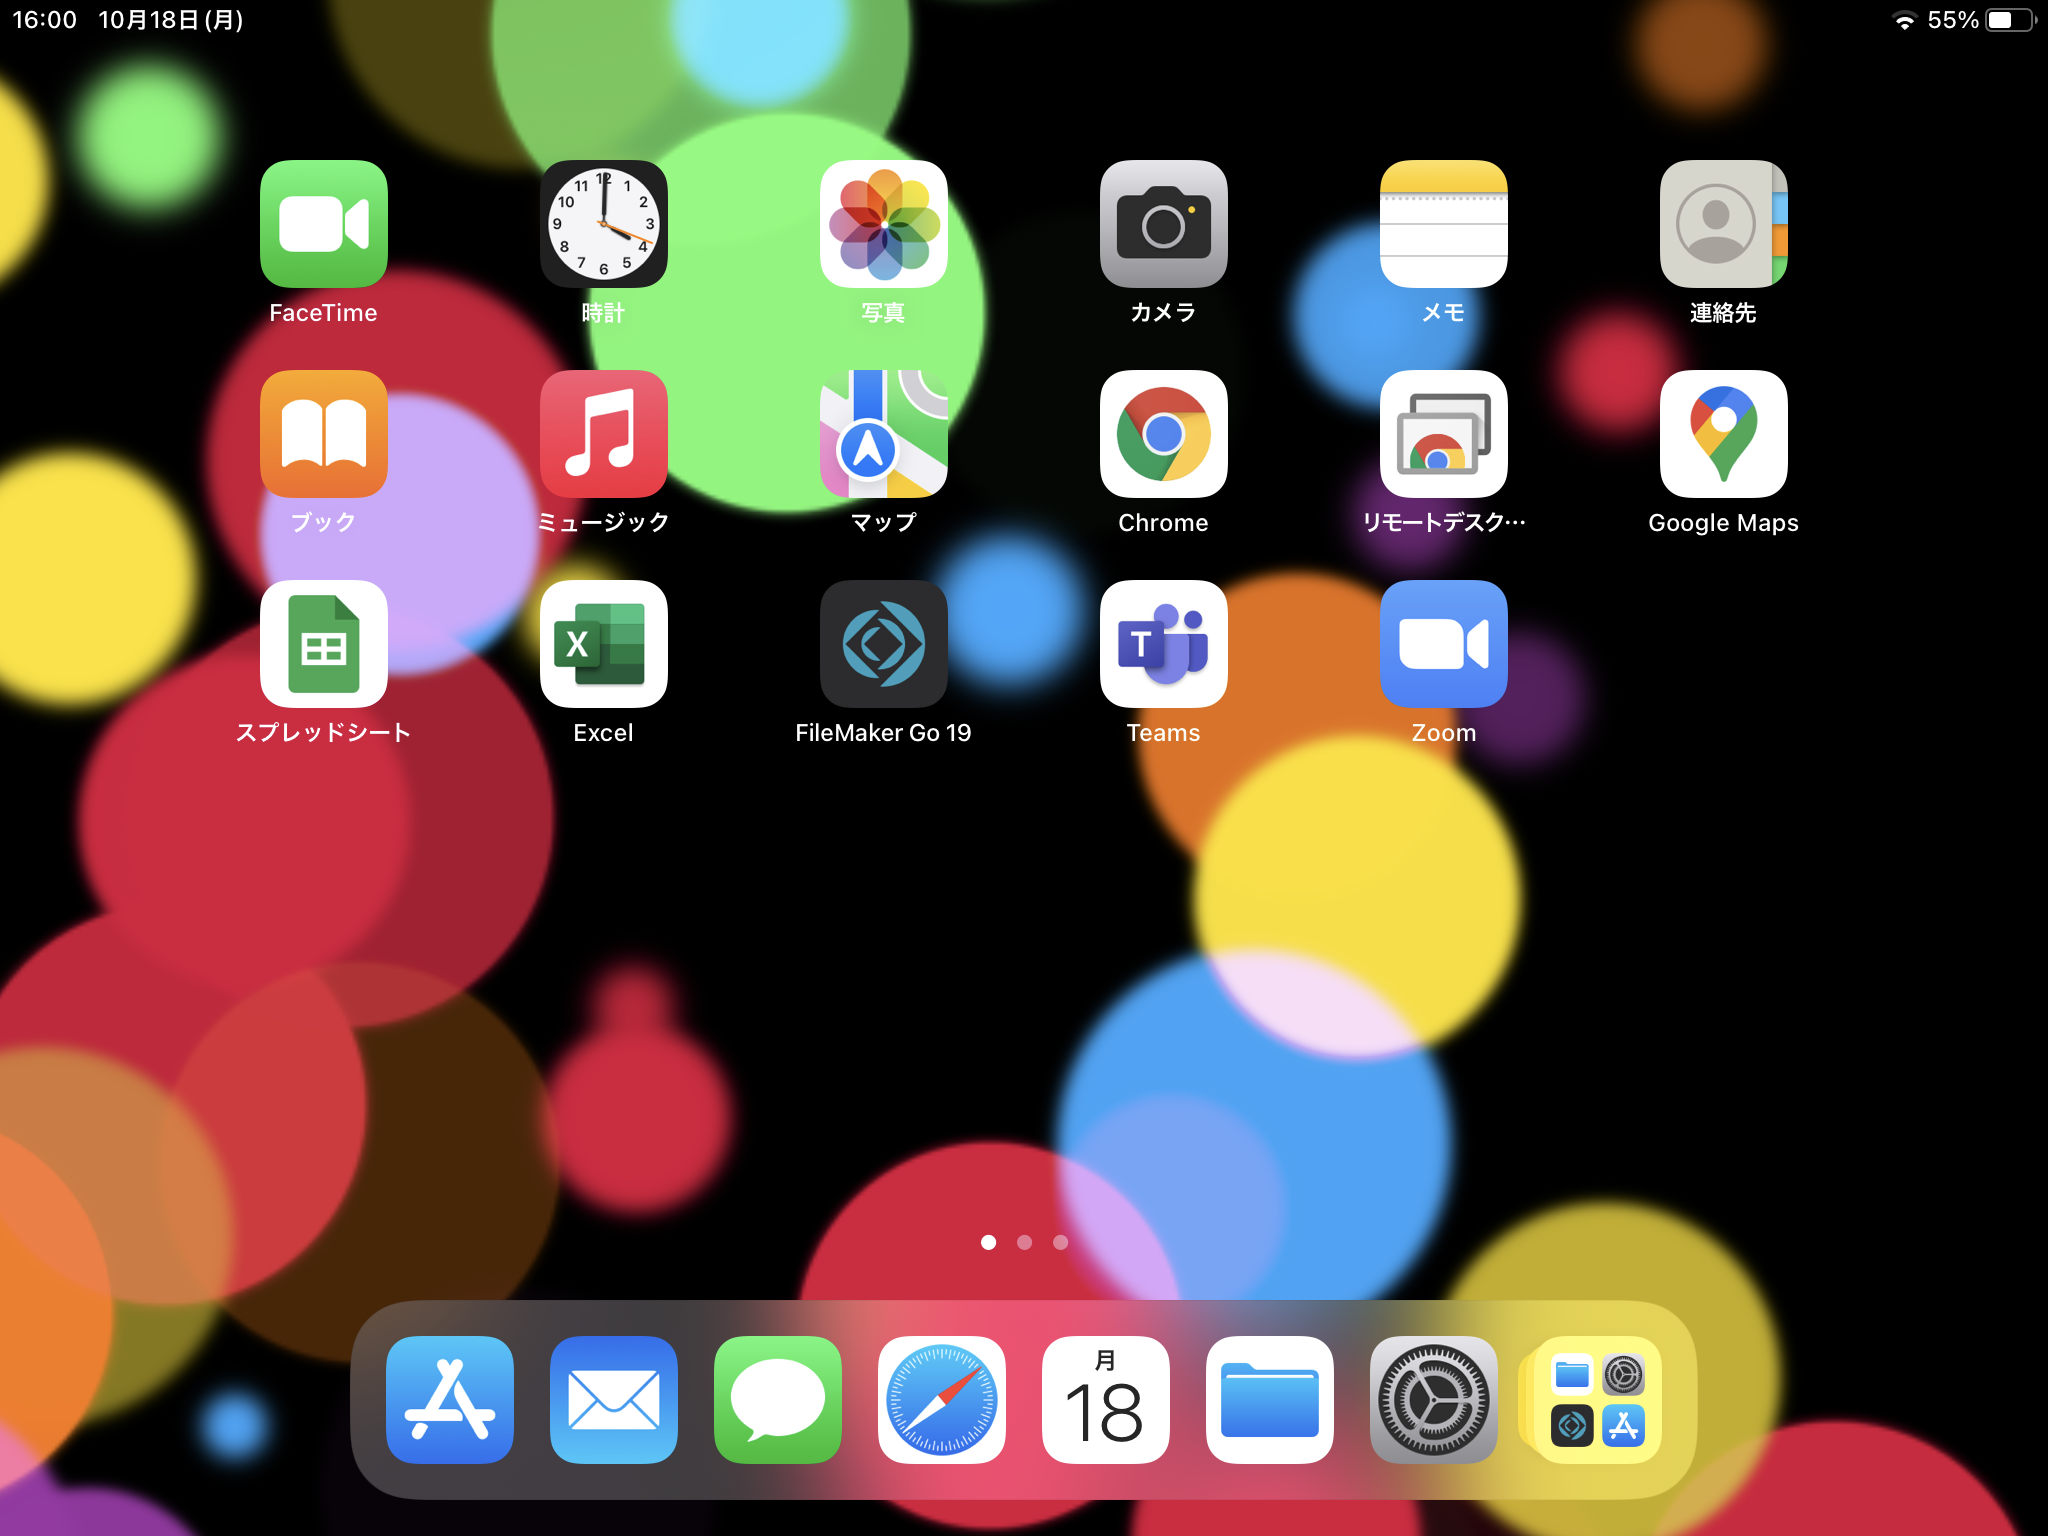Image resolution: width=2048 pixels, height=1536 pixels.
Task: Open the App Store from the dock
Action: pos(450,1400)
